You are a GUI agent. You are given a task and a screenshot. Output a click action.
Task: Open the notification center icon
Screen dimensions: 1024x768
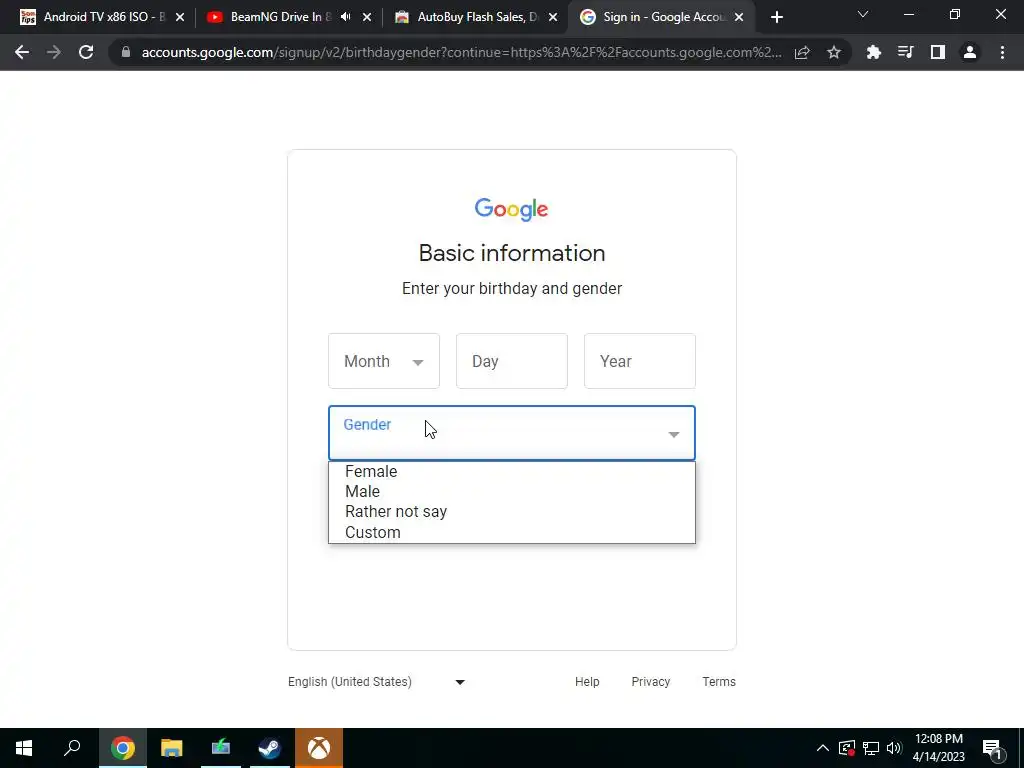click(x=993, y=749)
